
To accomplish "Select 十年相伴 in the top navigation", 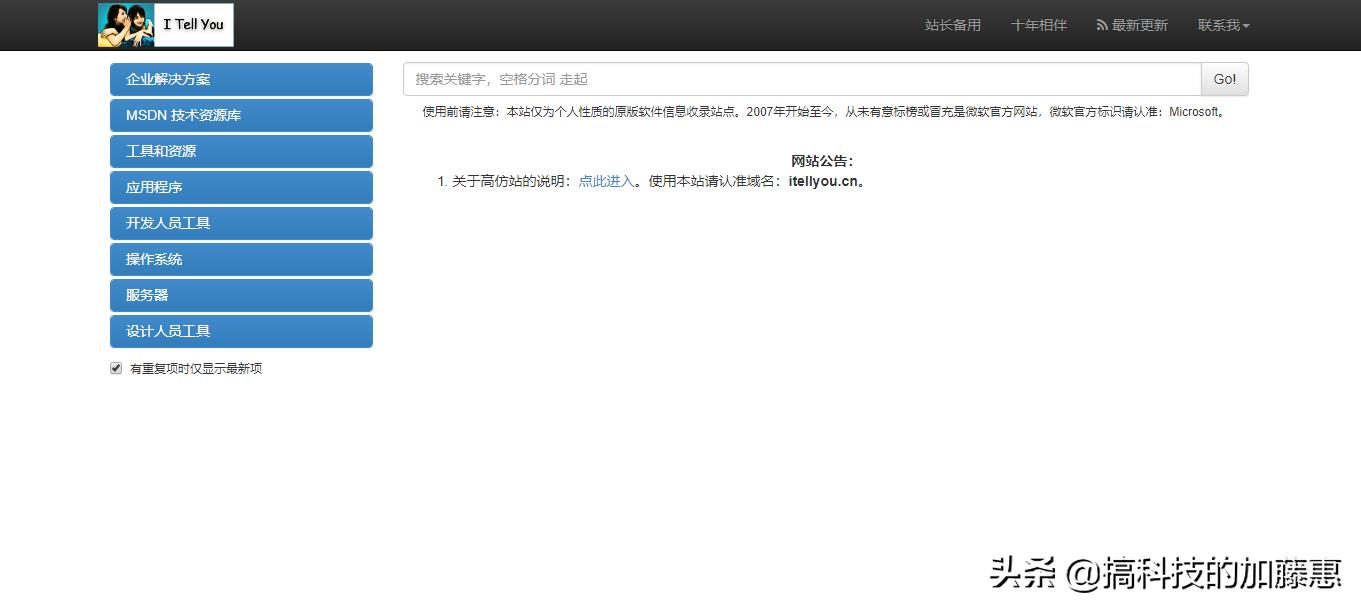I will [x=1038, y=25].
